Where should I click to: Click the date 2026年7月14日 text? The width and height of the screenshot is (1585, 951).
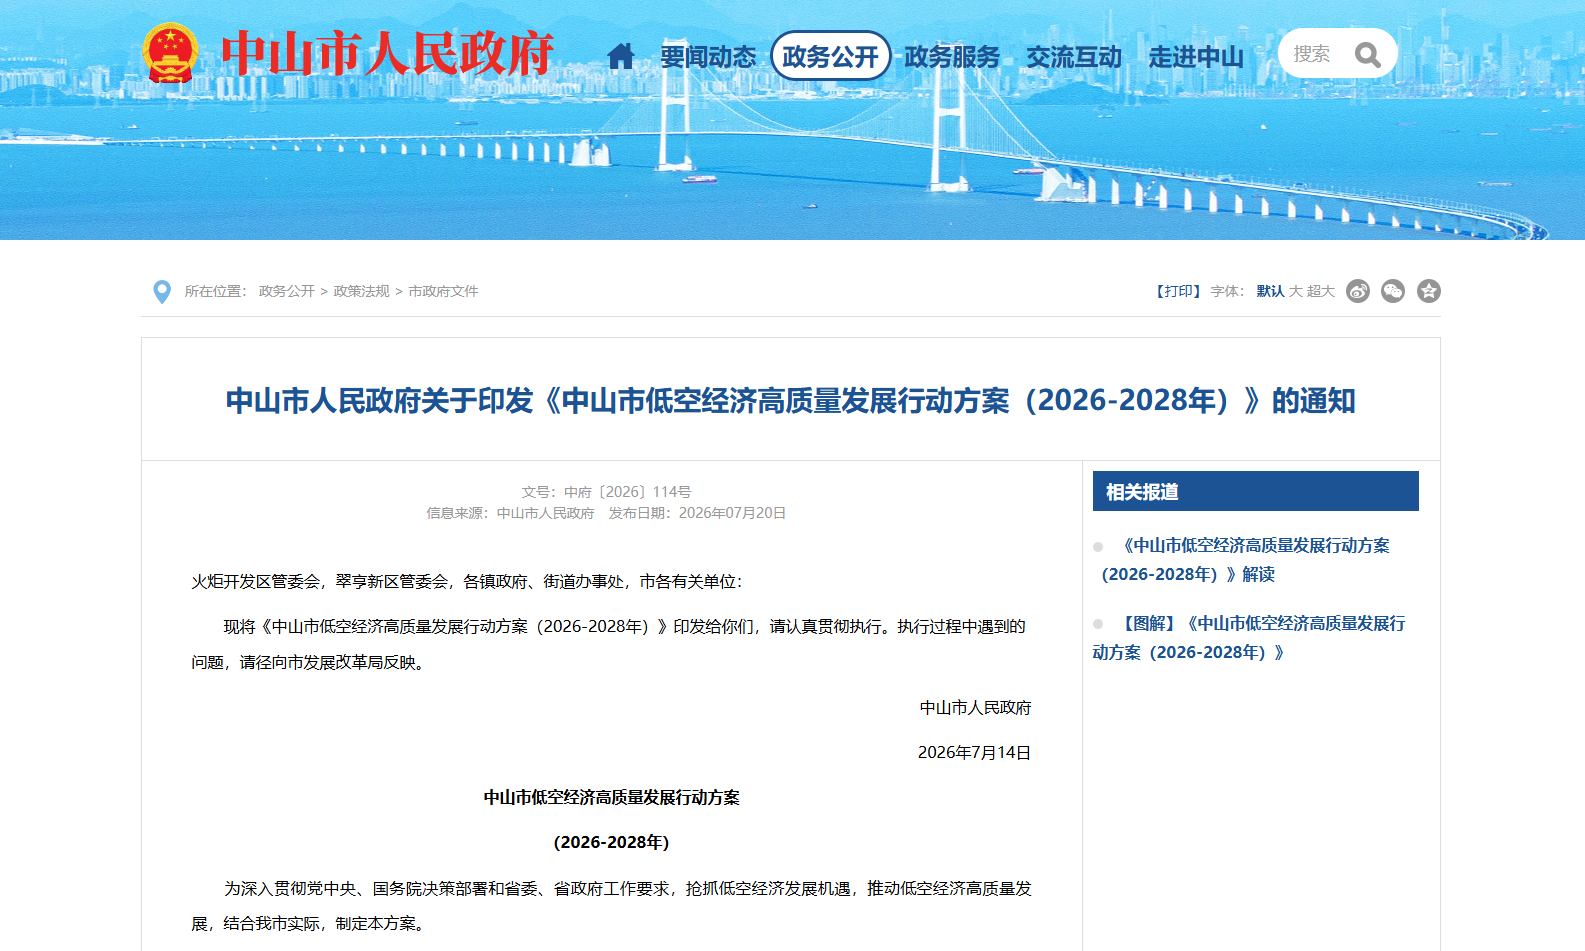974,753
